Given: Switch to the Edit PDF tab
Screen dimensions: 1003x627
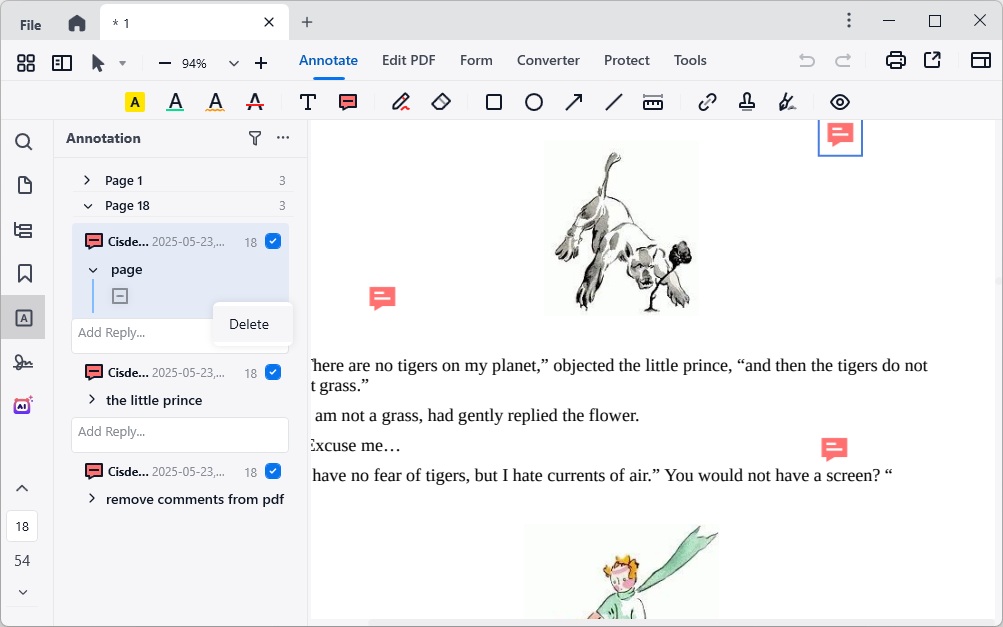Looking at the screenshot, I should pyautogui.click(x=408, y=60).
